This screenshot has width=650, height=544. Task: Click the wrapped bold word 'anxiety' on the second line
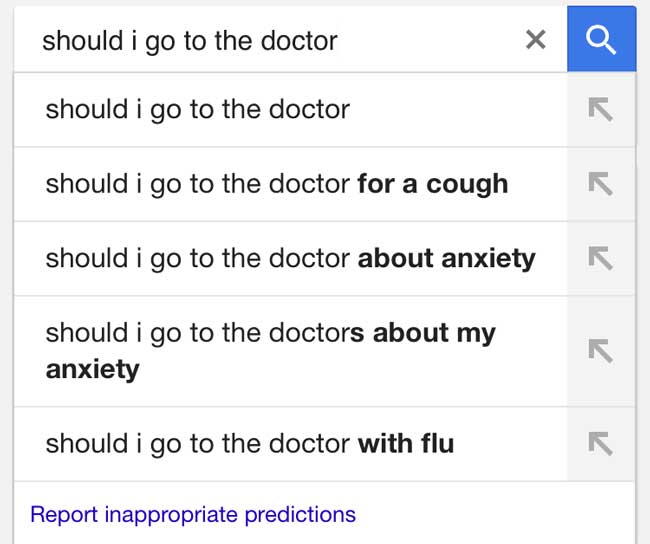93,369
